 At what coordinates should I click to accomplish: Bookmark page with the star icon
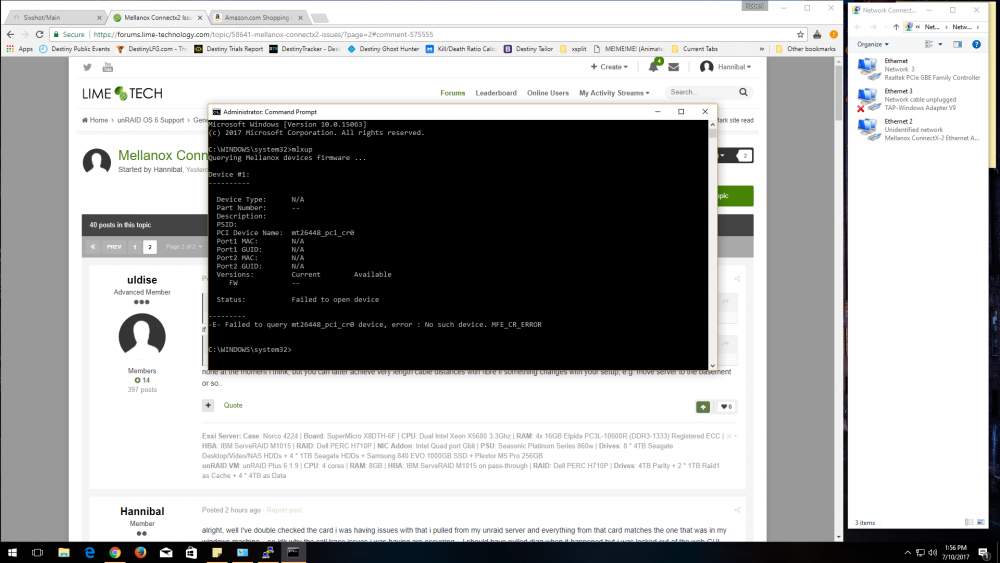coord(800,34)
